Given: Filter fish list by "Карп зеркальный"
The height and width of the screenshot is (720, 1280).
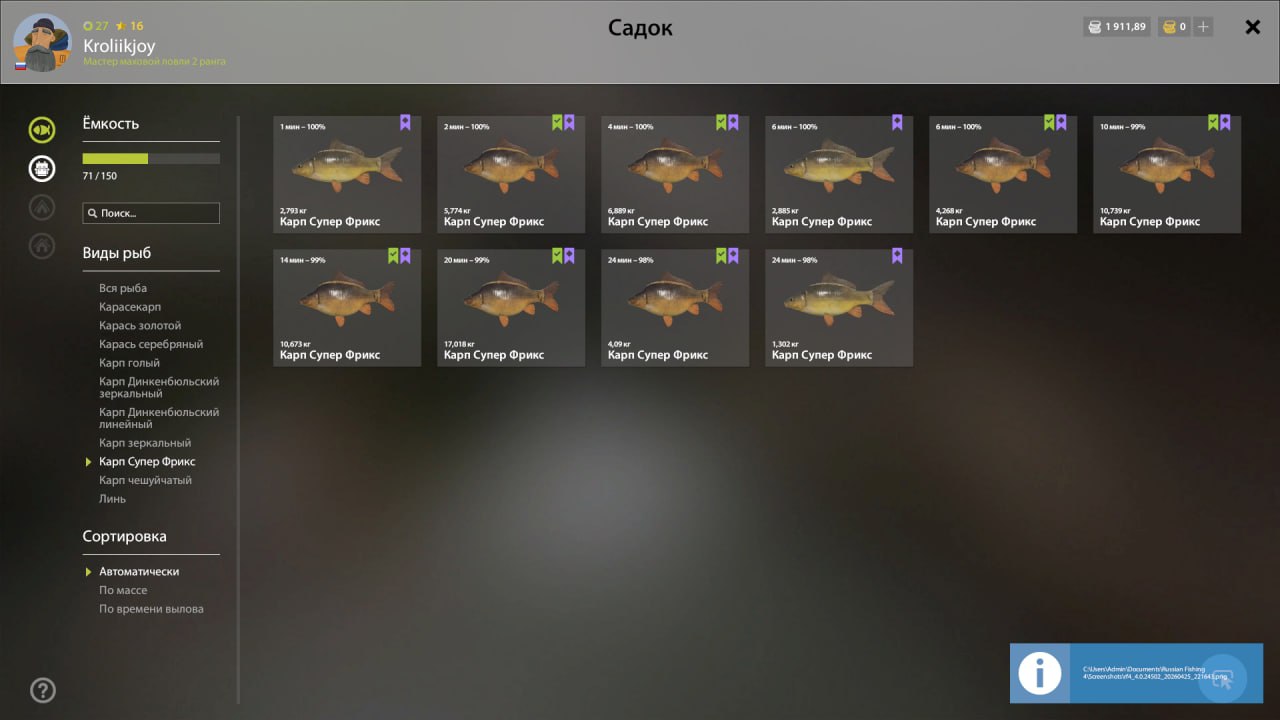Looking at the screenshot, I should coord(145,443).
